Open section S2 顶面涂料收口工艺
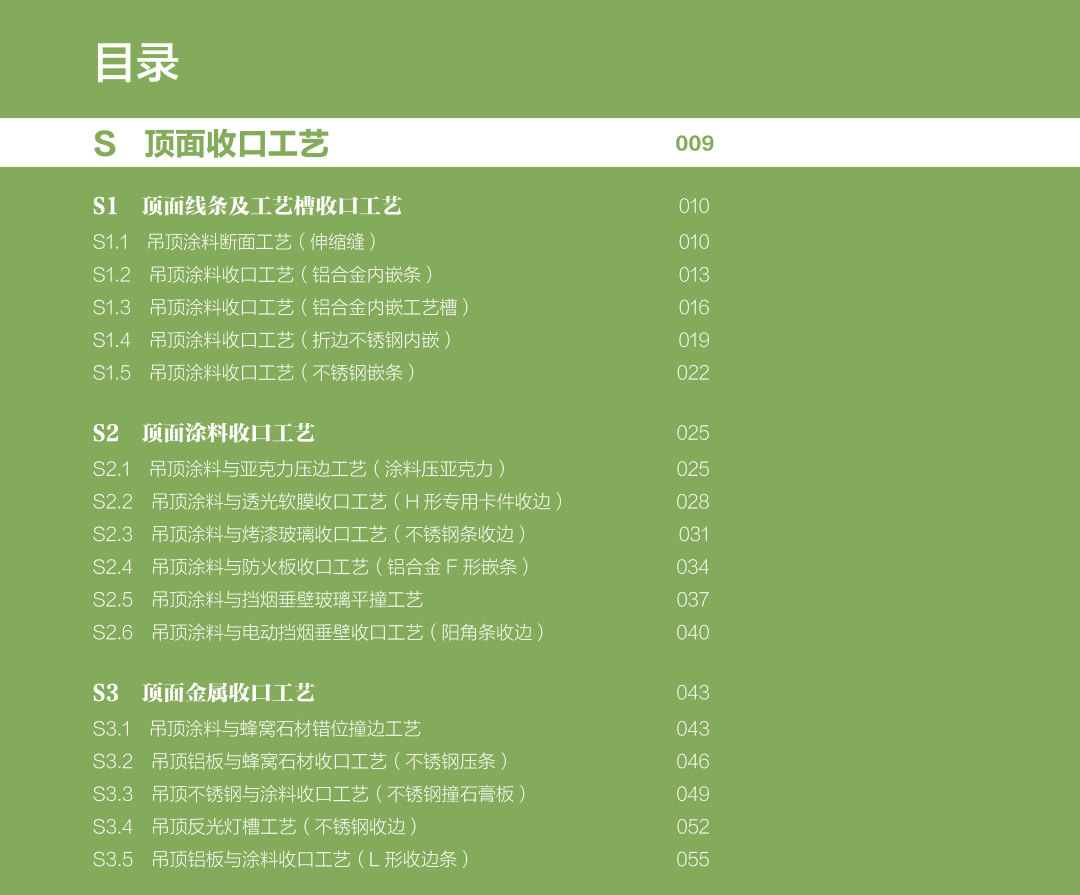1080x895 pixels. (x=204, y=433)
